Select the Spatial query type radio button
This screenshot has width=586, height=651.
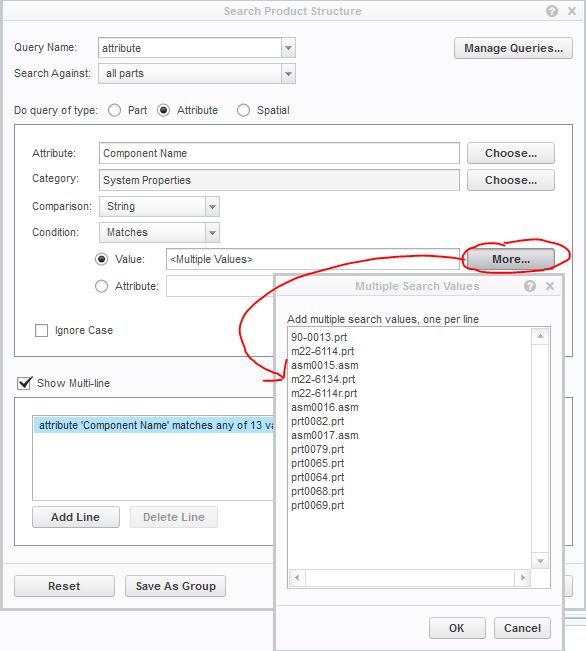click(x=243, y=110)
